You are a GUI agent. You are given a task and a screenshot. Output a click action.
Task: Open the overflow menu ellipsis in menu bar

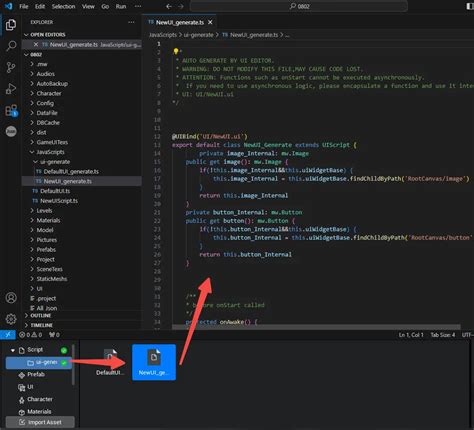(x=138, y=6)
